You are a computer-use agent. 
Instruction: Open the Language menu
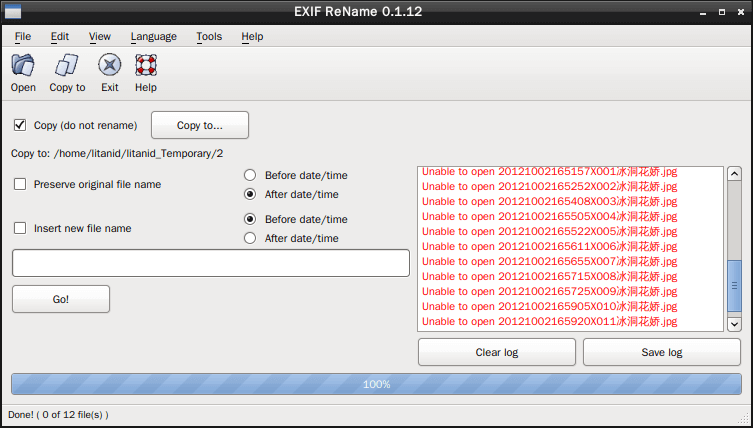[154, 37]
